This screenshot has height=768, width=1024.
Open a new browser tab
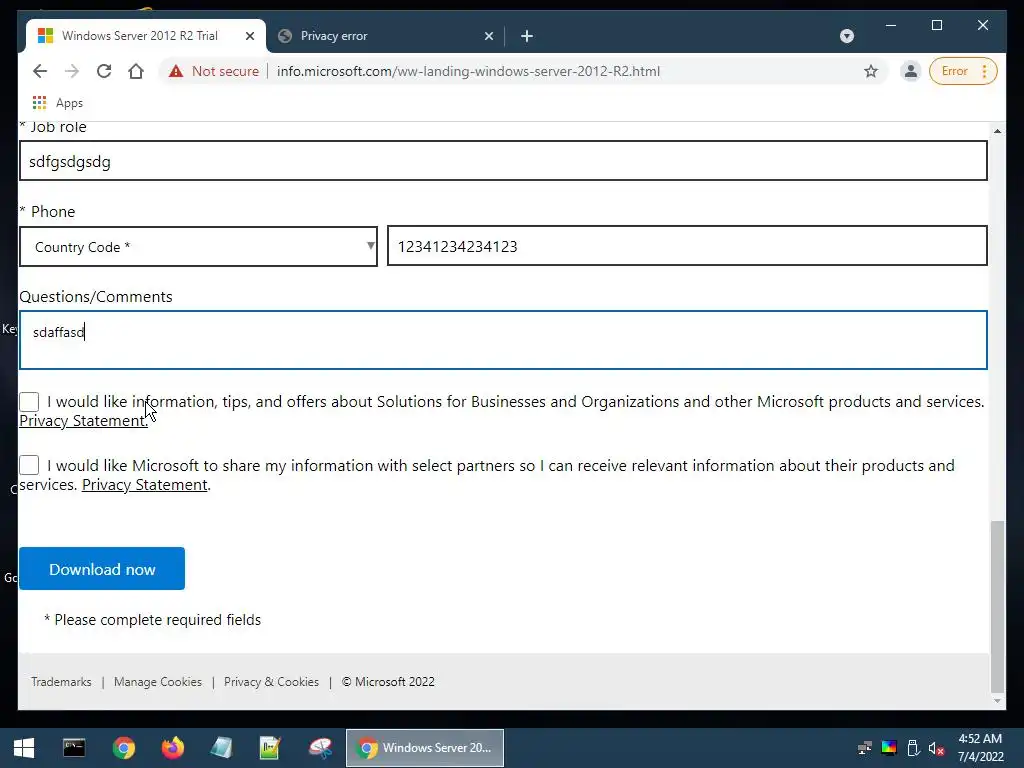coord(527,36)
